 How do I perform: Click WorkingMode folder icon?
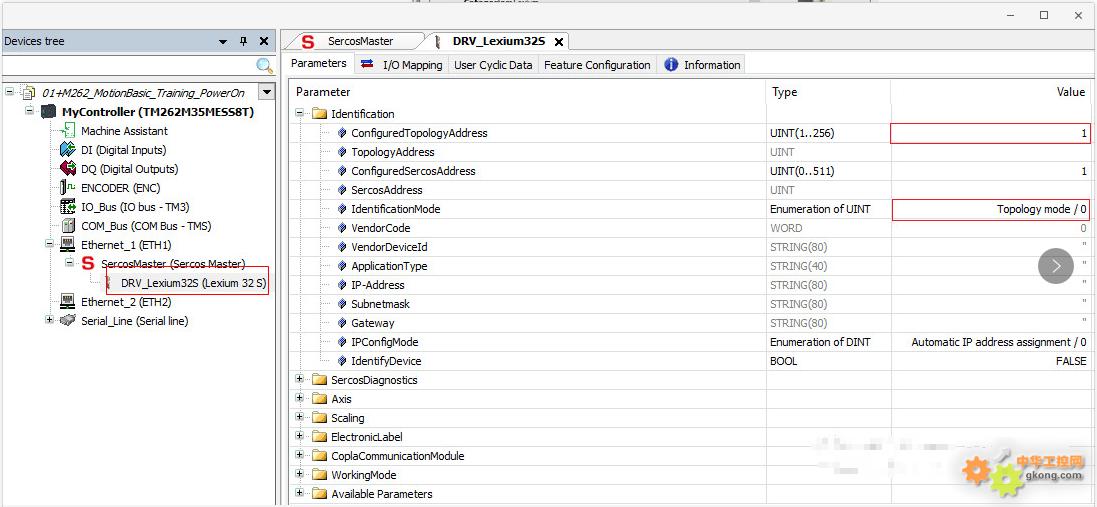point(320,476)
